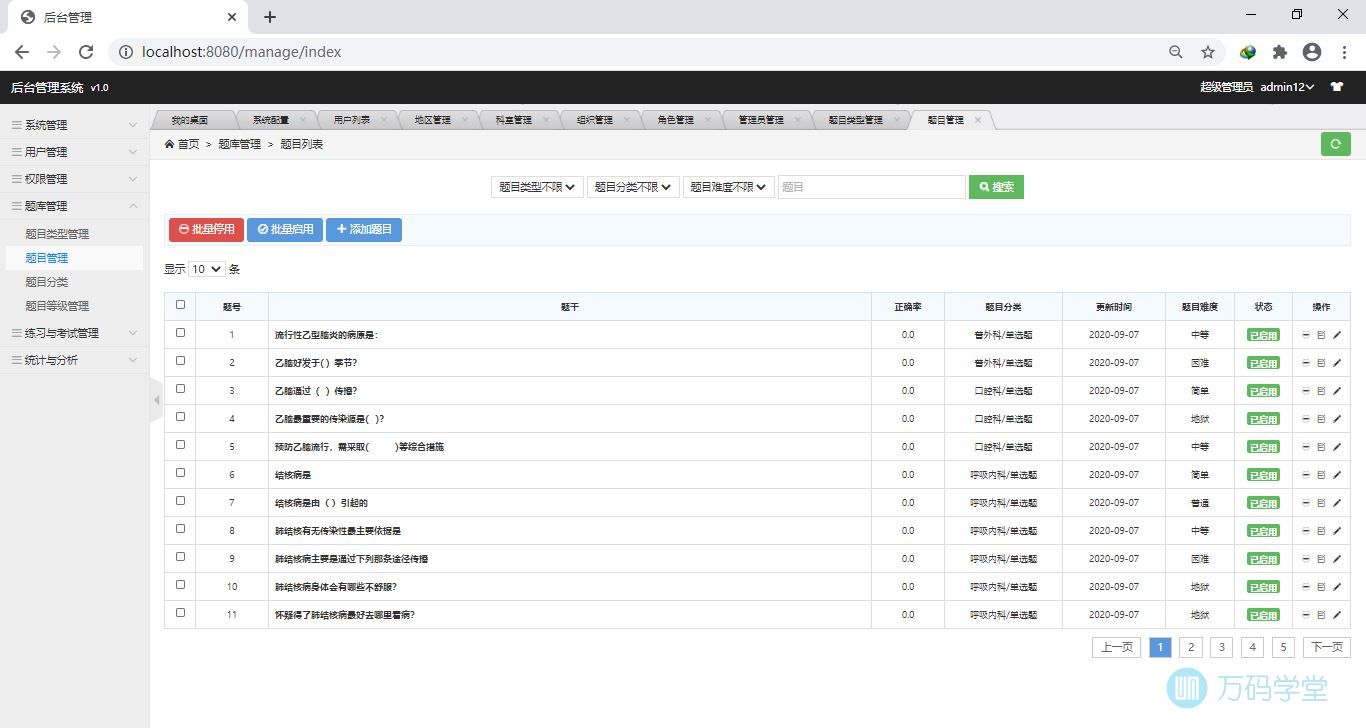
Task: Open detail view icon for question 4
Action: [x=1321, y=419]
